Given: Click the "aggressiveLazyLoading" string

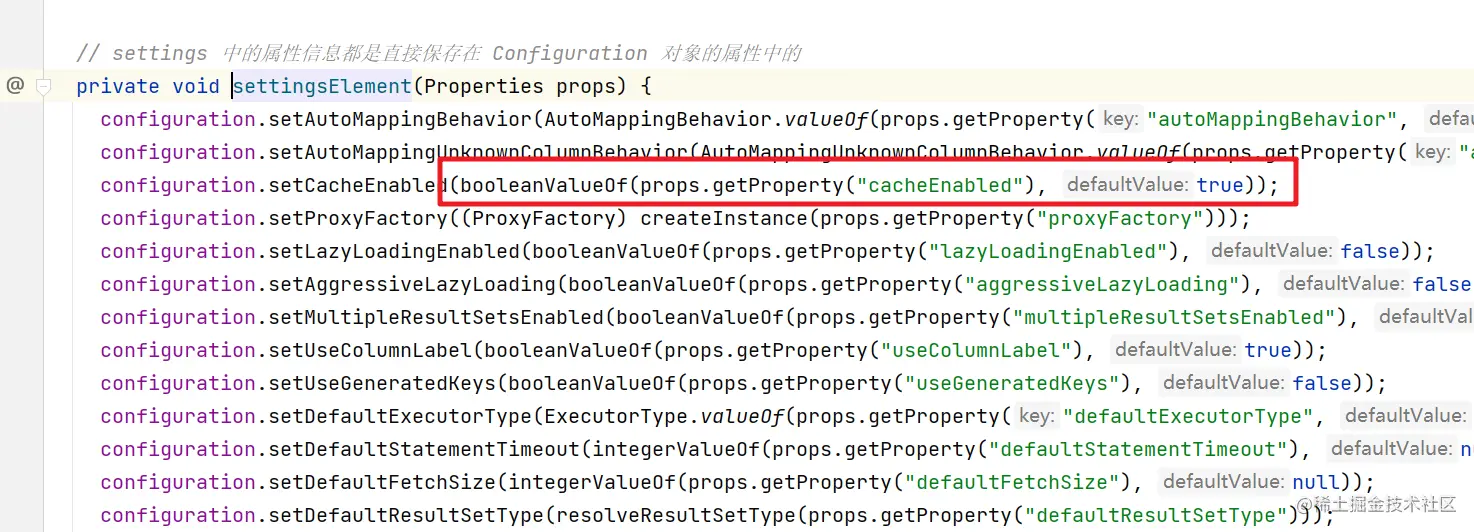Looking at the screenshot, I should pos(1101,284).
